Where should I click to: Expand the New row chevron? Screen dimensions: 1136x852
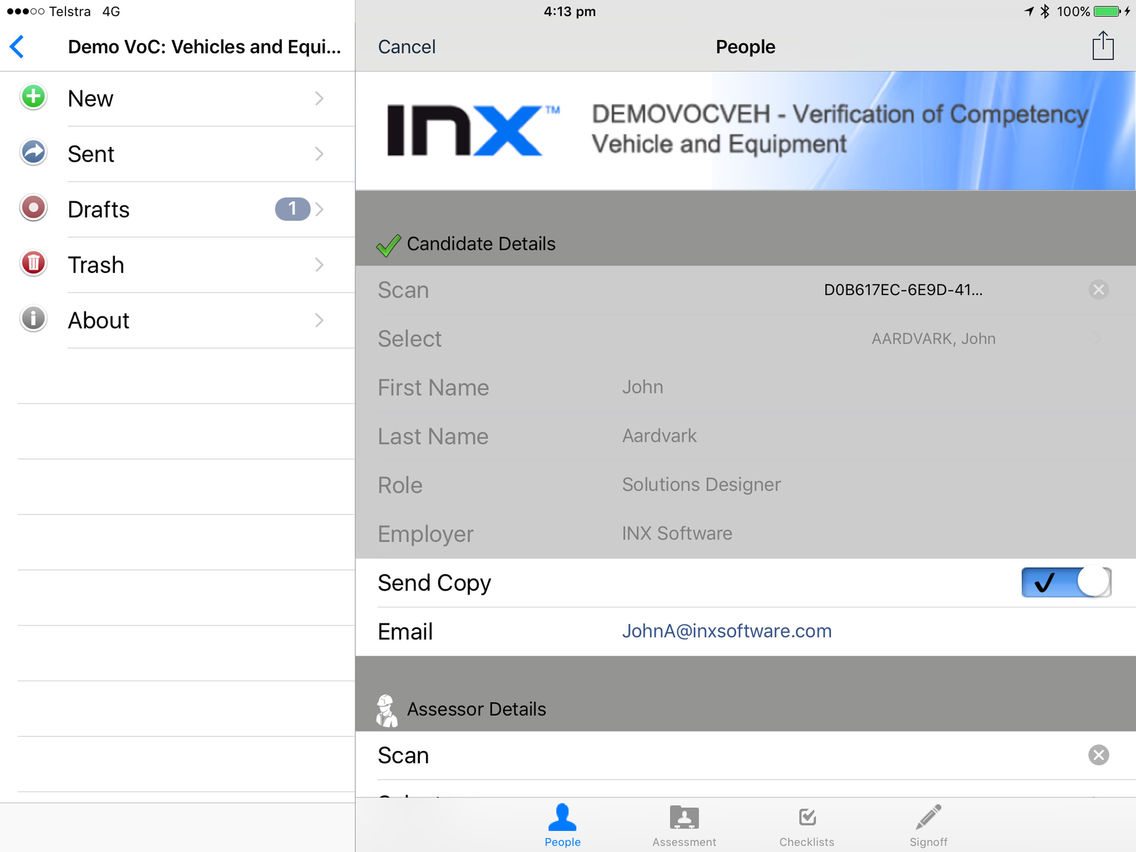pos(320,99)
